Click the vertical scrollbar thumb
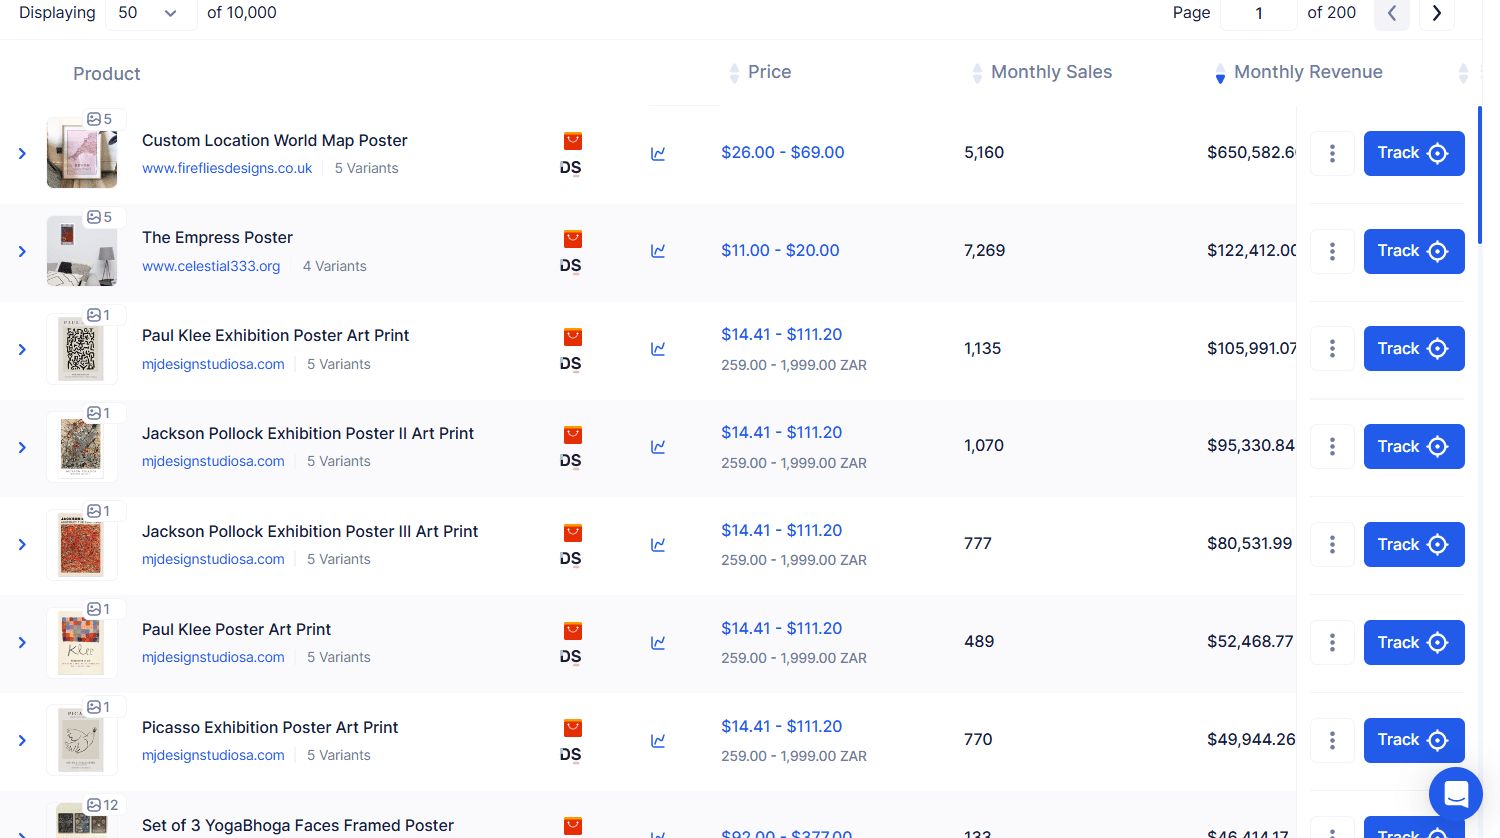Image resolution: width=1500 pixels, height=838 pixels. click(1480, 175)
